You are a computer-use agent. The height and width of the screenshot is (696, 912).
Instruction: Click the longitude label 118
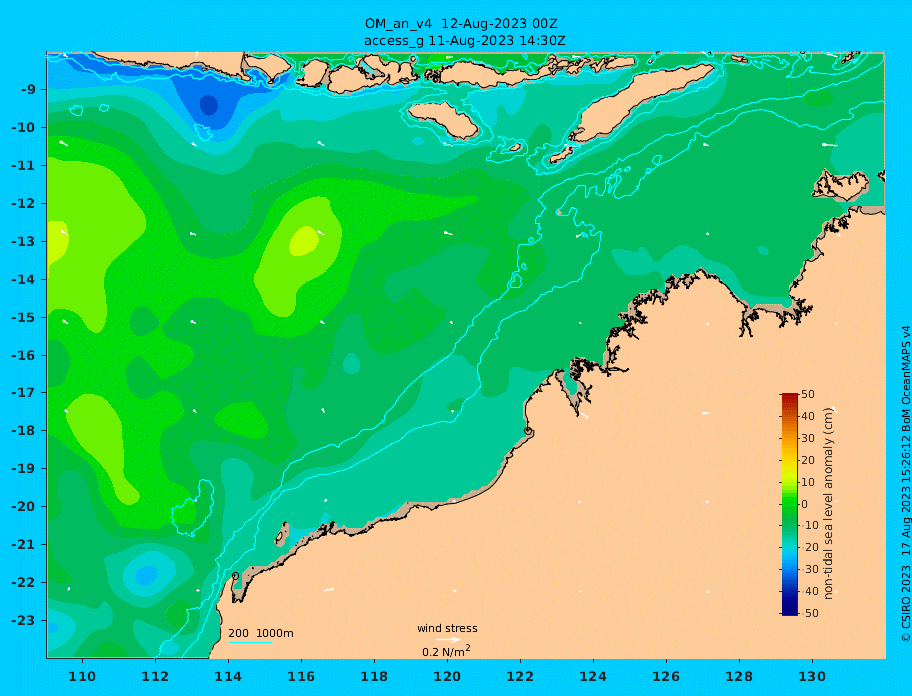[374, 676]
